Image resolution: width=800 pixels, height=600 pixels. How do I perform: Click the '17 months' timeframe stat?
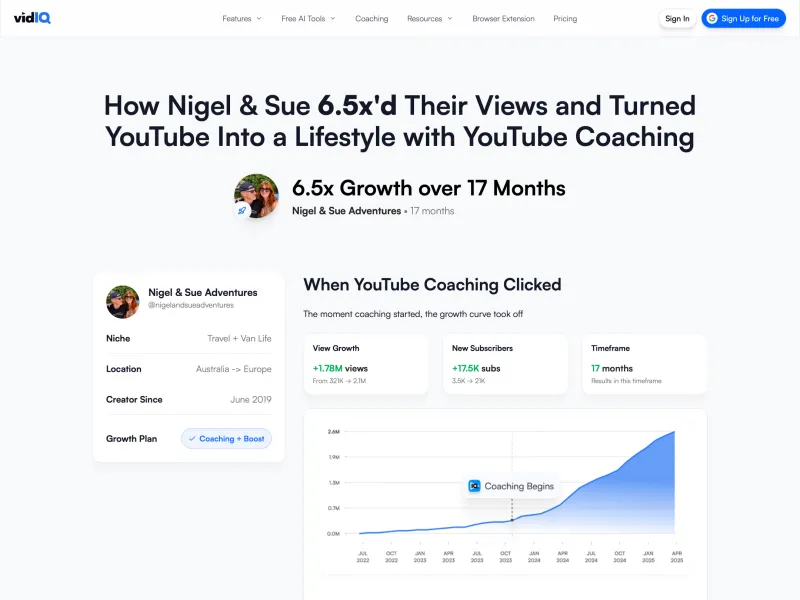(x=612, y=368)
